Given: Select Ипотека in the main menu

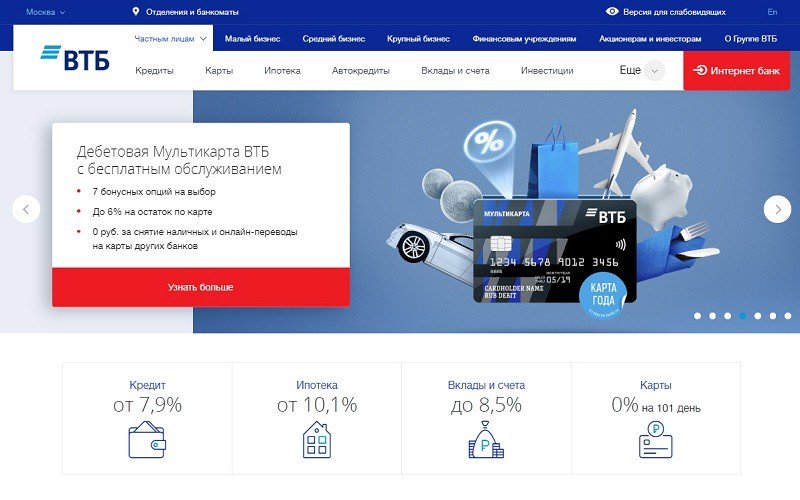Looking at the screenshot, I should pyautogui.click(x=282, y=70).
